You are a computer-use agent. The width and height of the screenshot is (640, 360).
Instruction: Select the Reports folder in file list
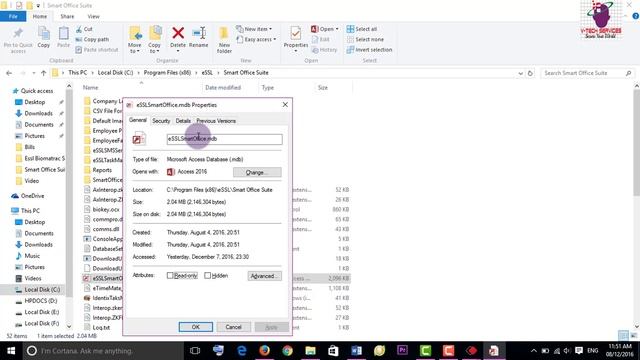click(x=102, y=170)
